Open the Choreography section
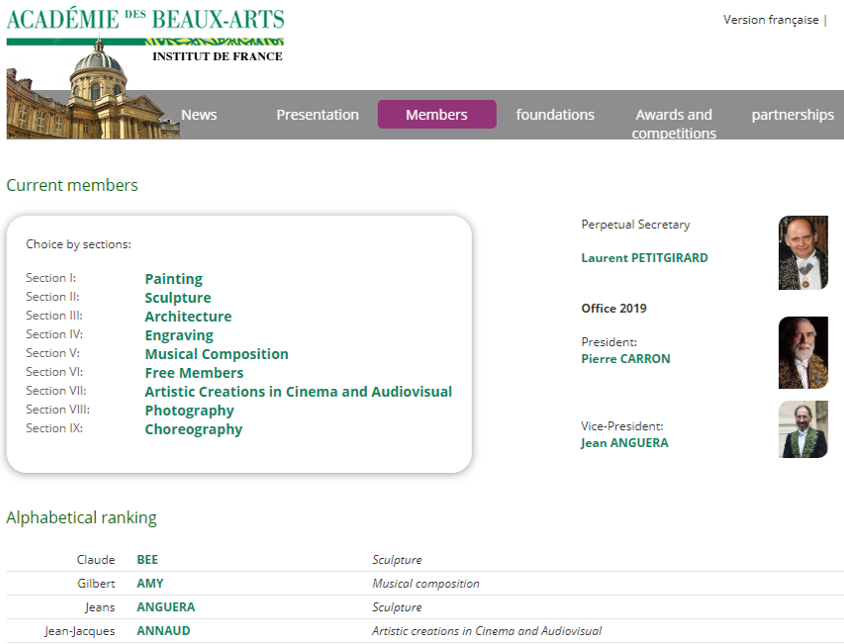 [193, 430]
